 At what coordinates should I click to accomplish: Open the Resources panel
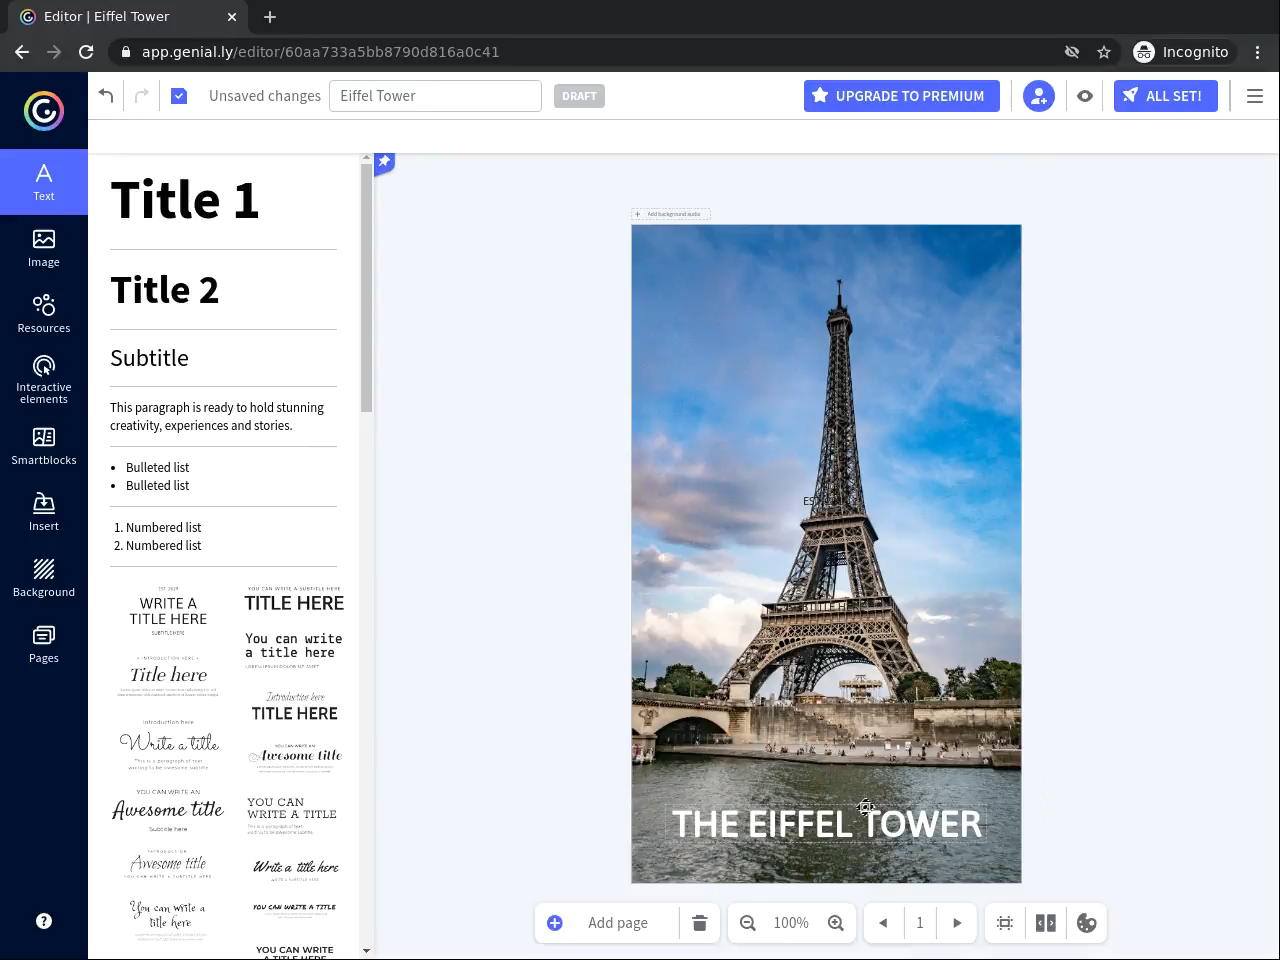pyautogui.click(x=44, y=314)
